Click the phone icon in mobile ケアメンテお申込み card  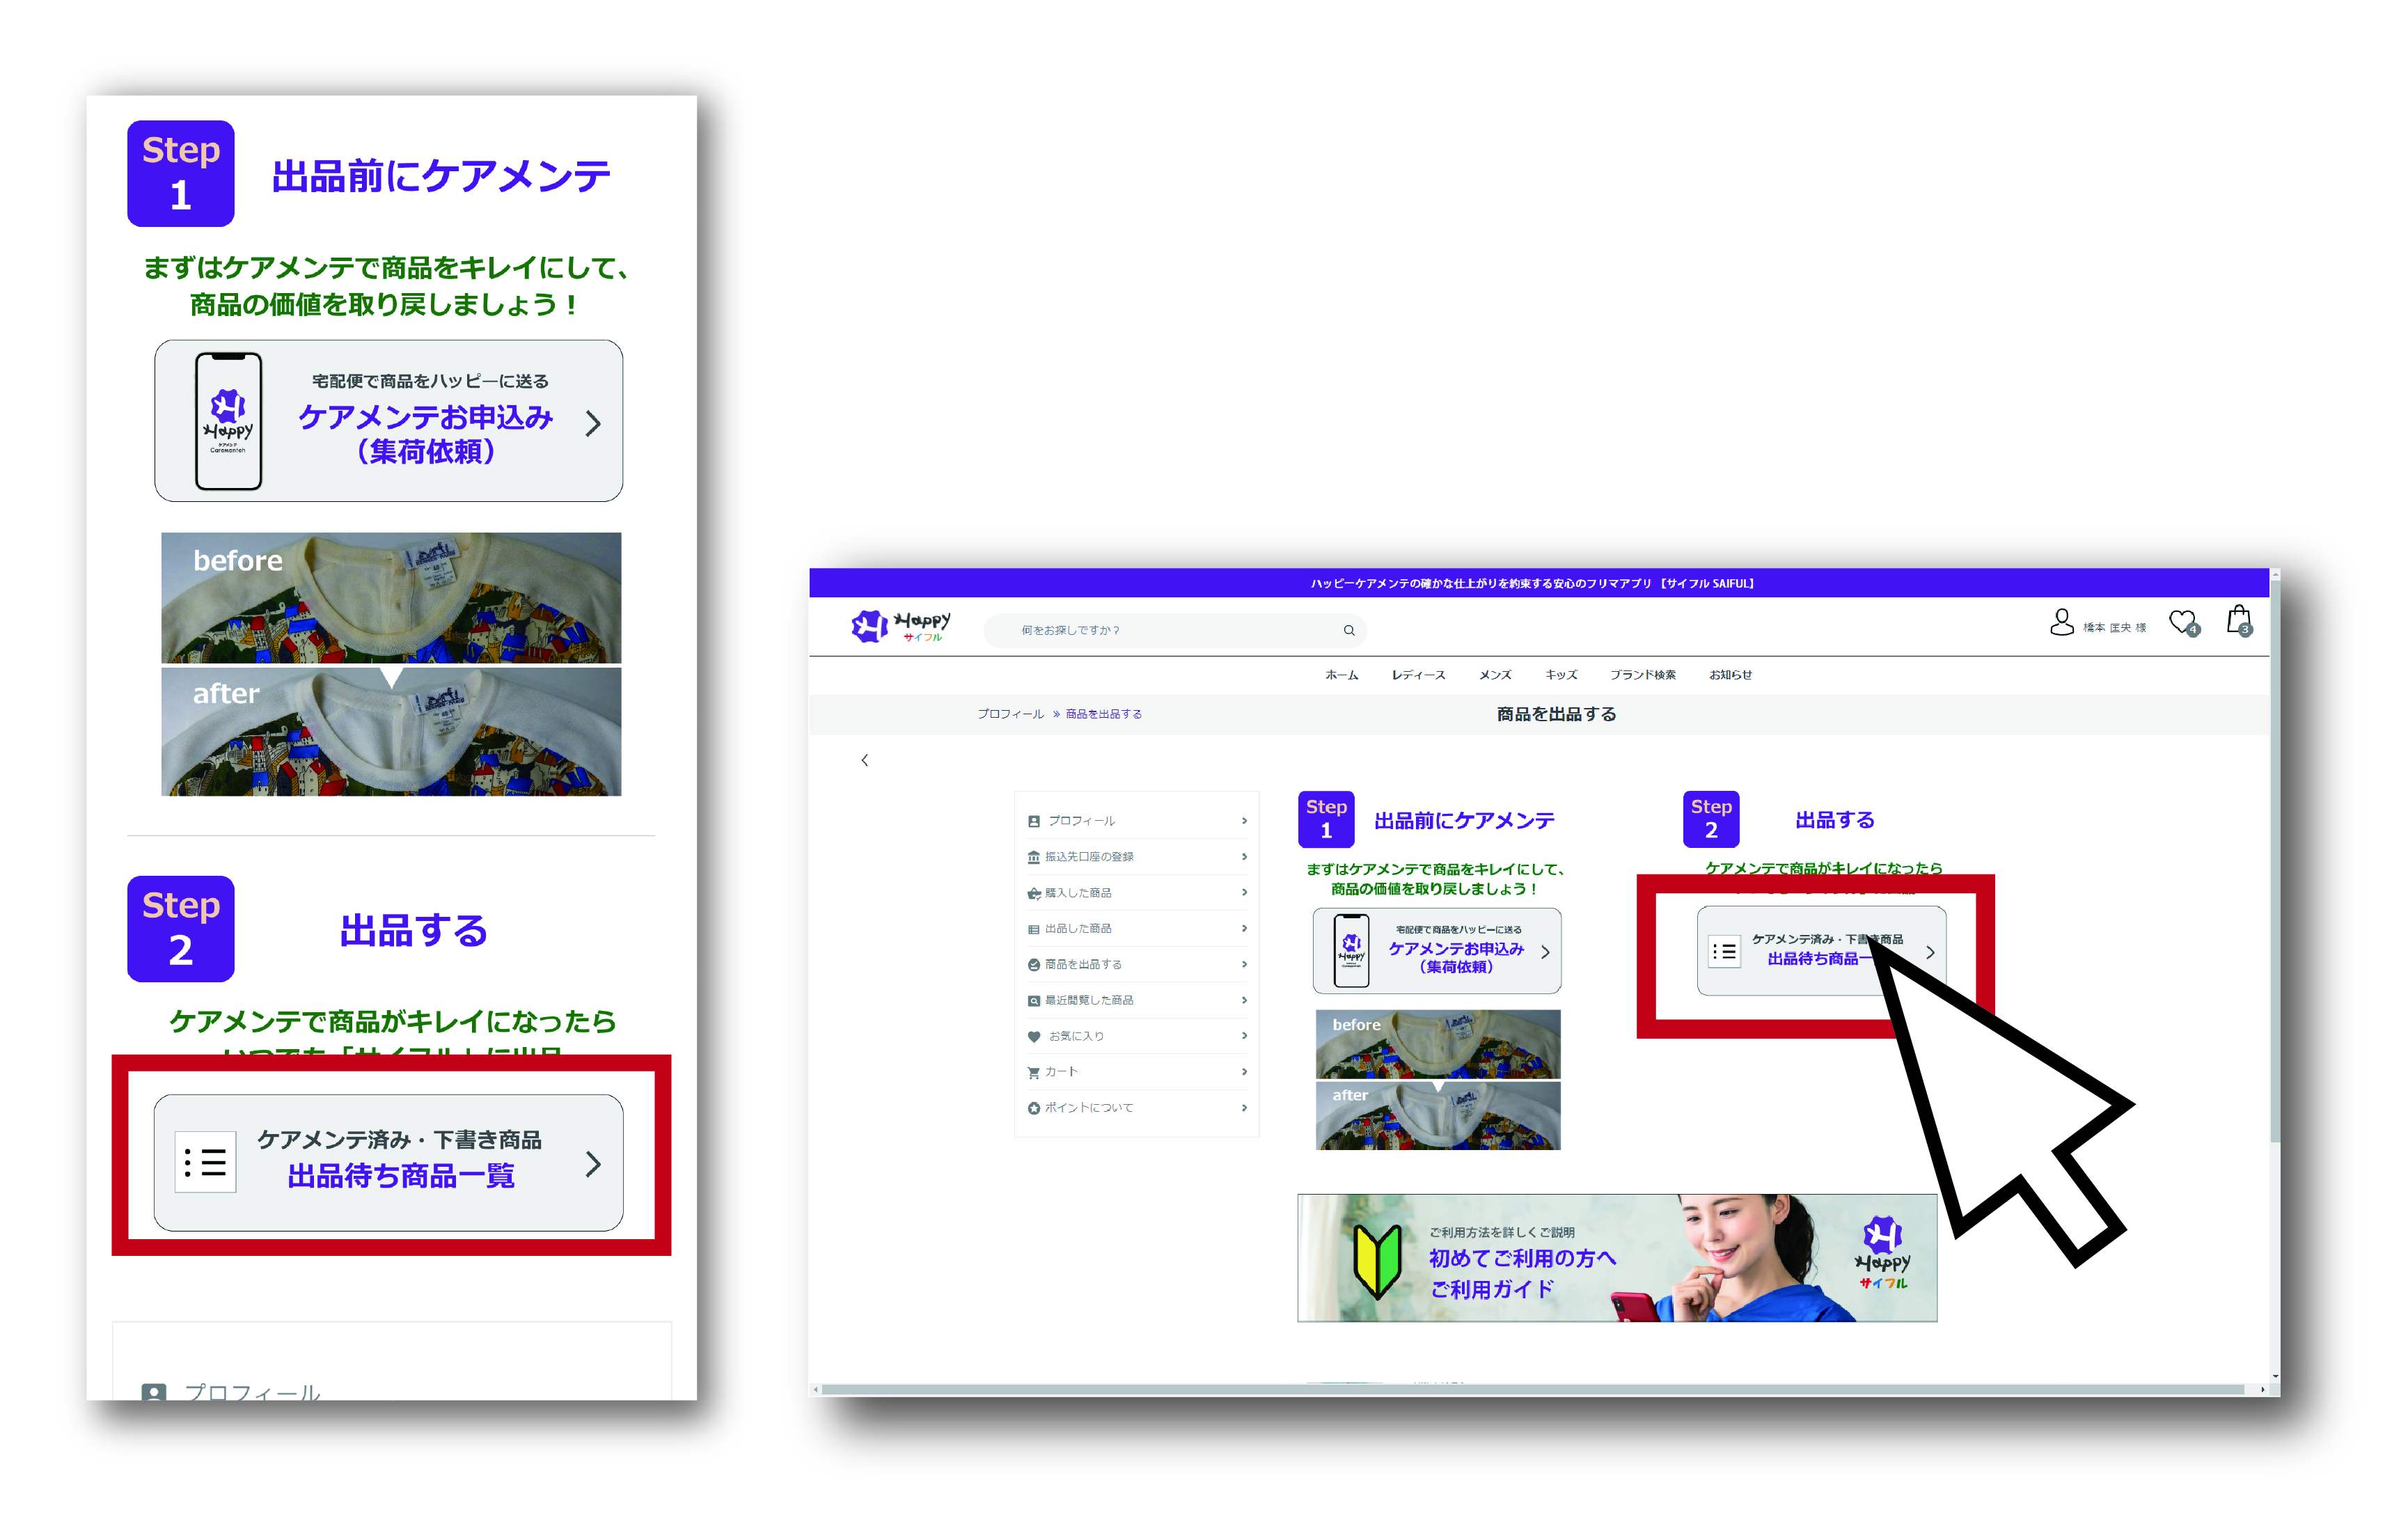pyautogui.click(x=228, y=421)
